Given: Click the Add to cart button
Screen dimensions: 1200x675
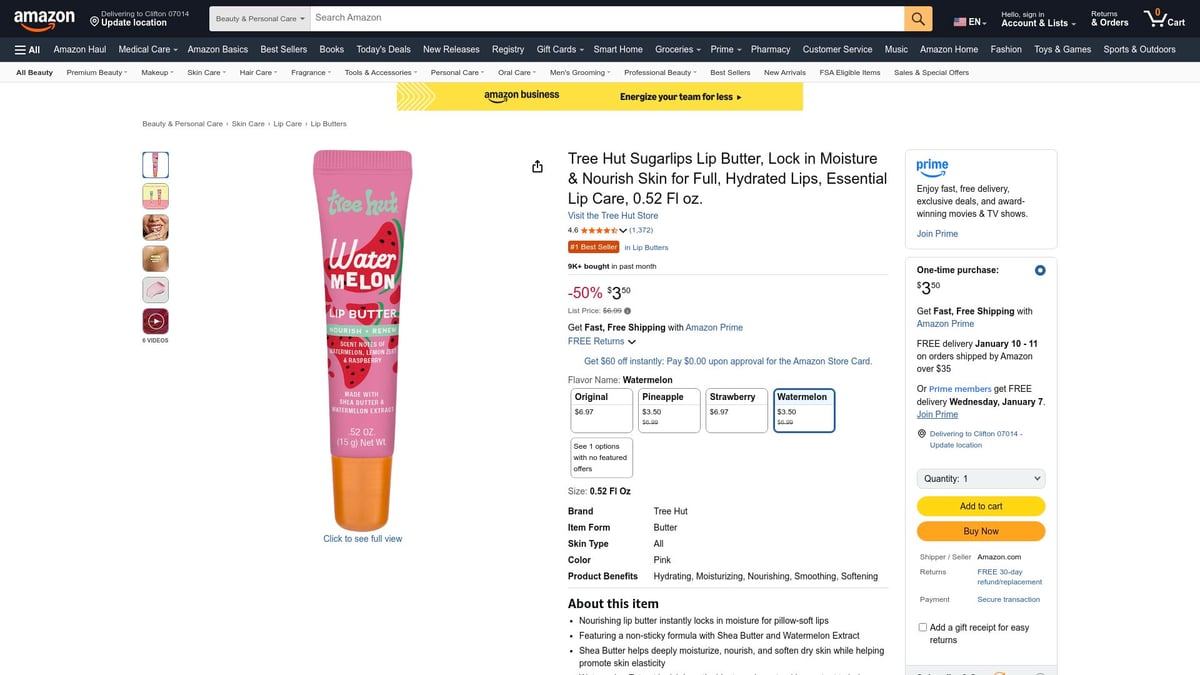Looking at the screenshot, I should pyautogui.click(x=980, y=506).
